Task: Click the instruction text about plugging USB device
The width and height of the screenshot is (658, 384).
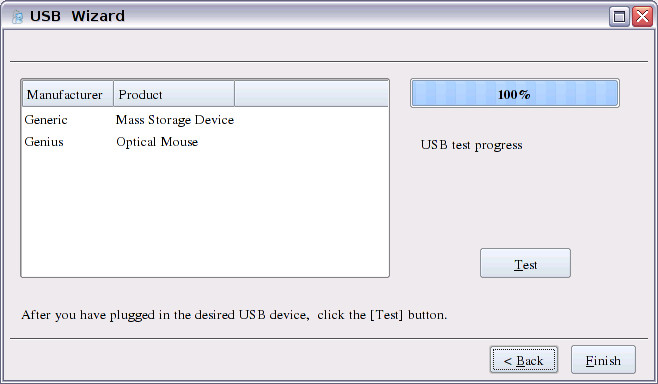Action: (x=234, y=315)
